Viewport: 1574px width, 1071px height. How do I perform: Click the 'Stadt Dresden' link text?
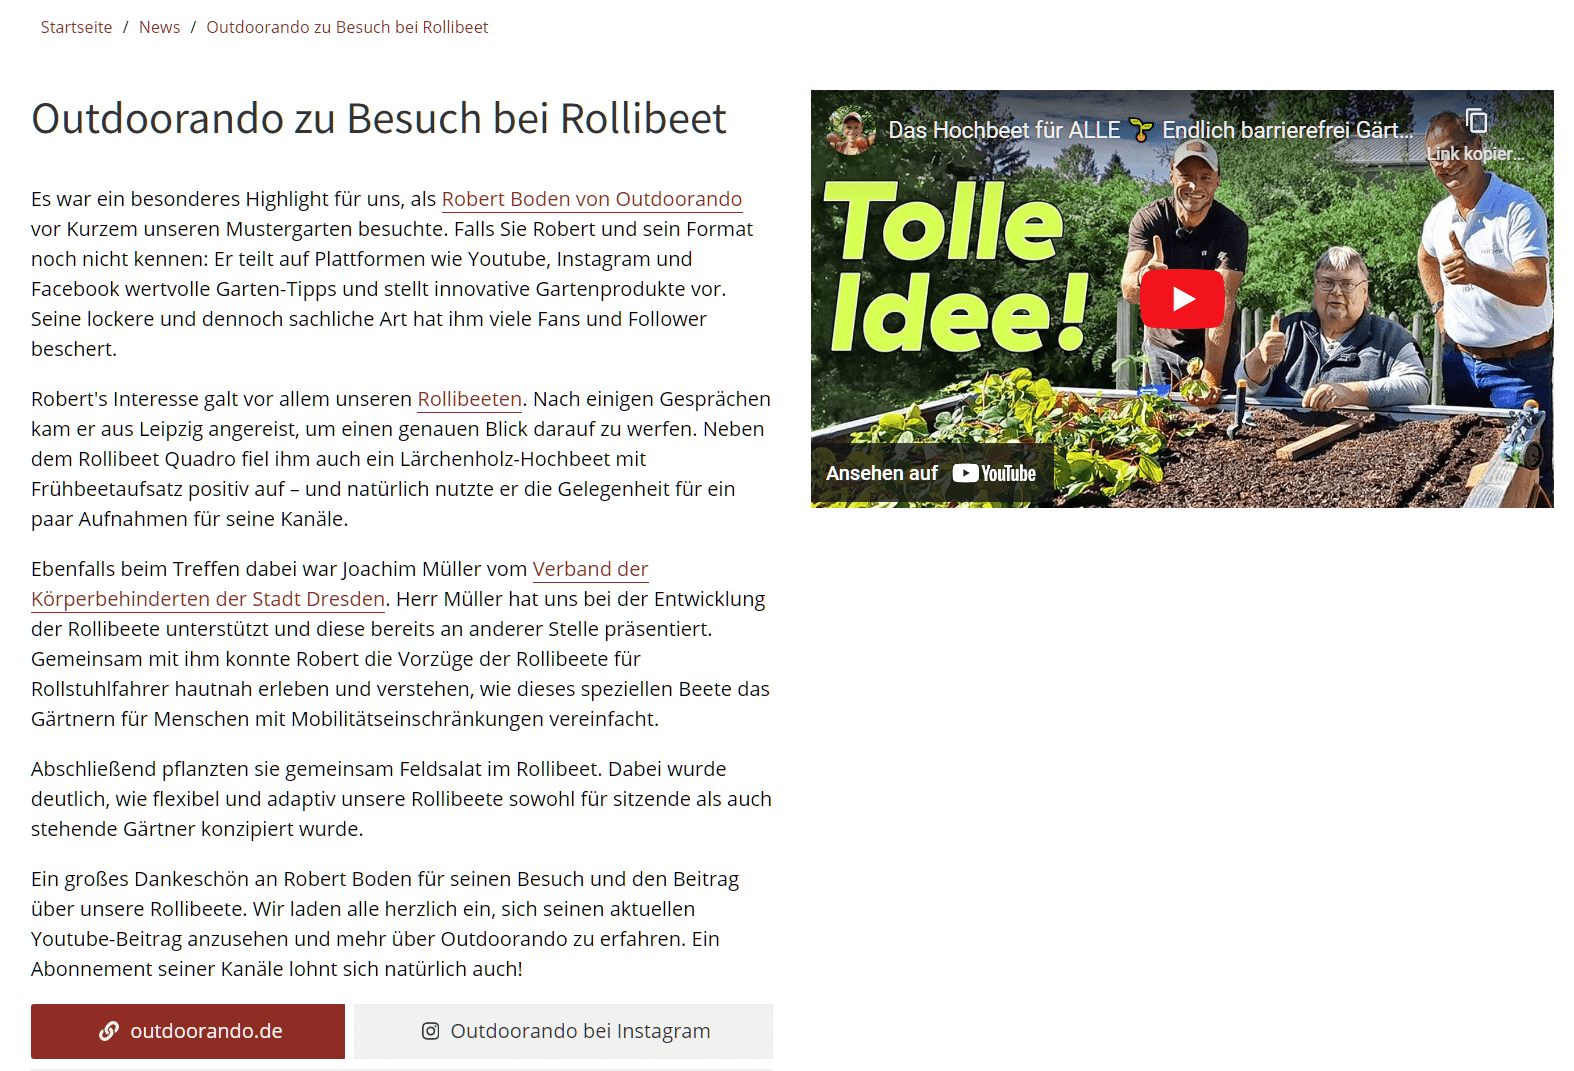pyautogui.click(x=318, y=599)
